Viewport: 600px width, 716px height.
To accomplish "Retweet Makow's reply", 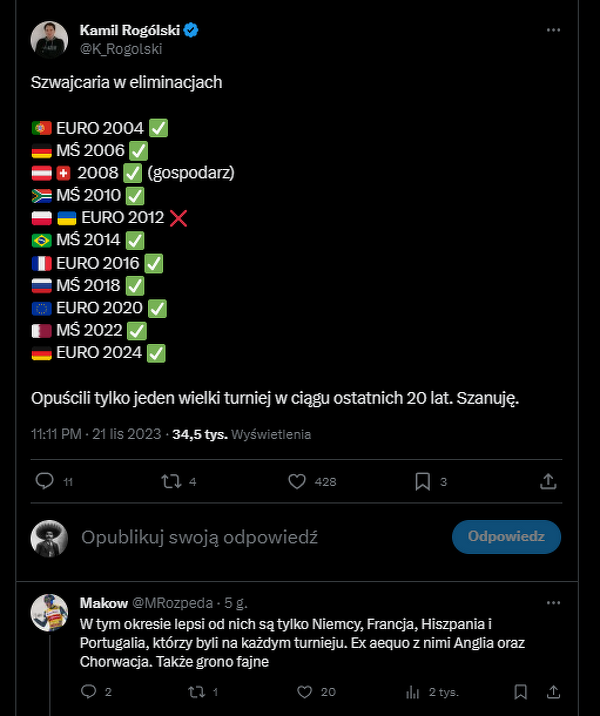I will 196,691.
